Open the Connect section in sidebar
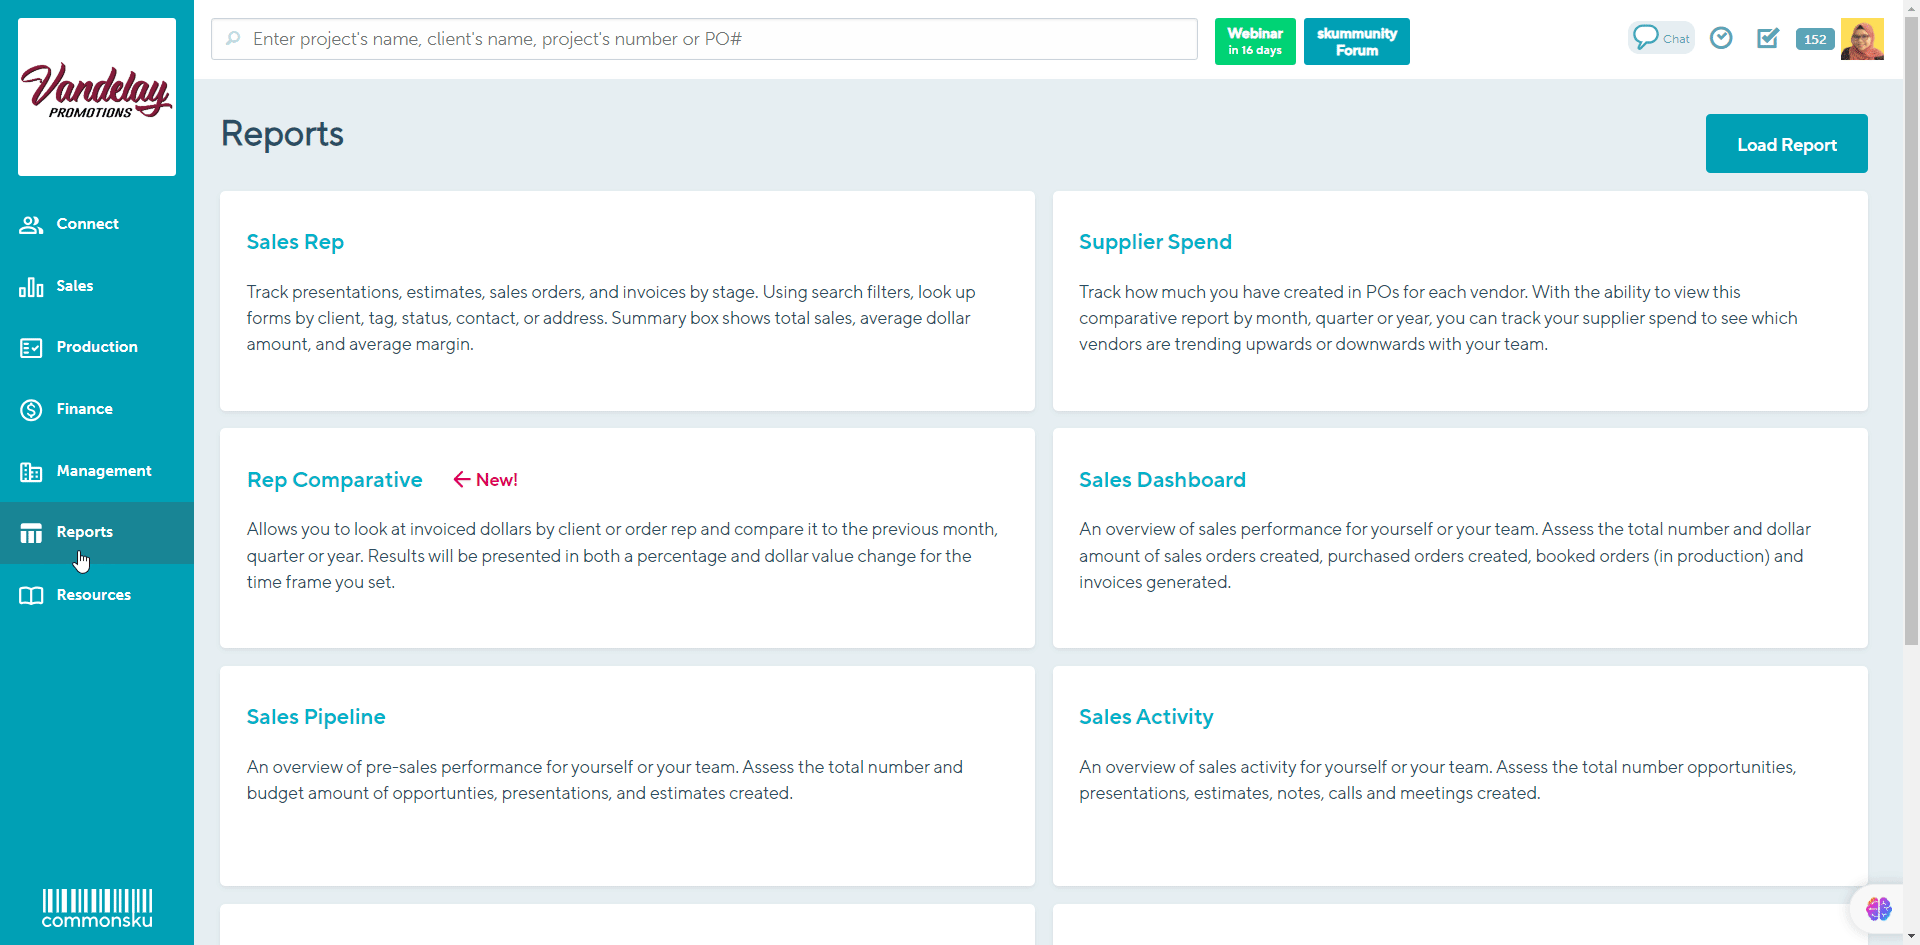Viewport: 1920px width, 945px height. tap(89, 224)
